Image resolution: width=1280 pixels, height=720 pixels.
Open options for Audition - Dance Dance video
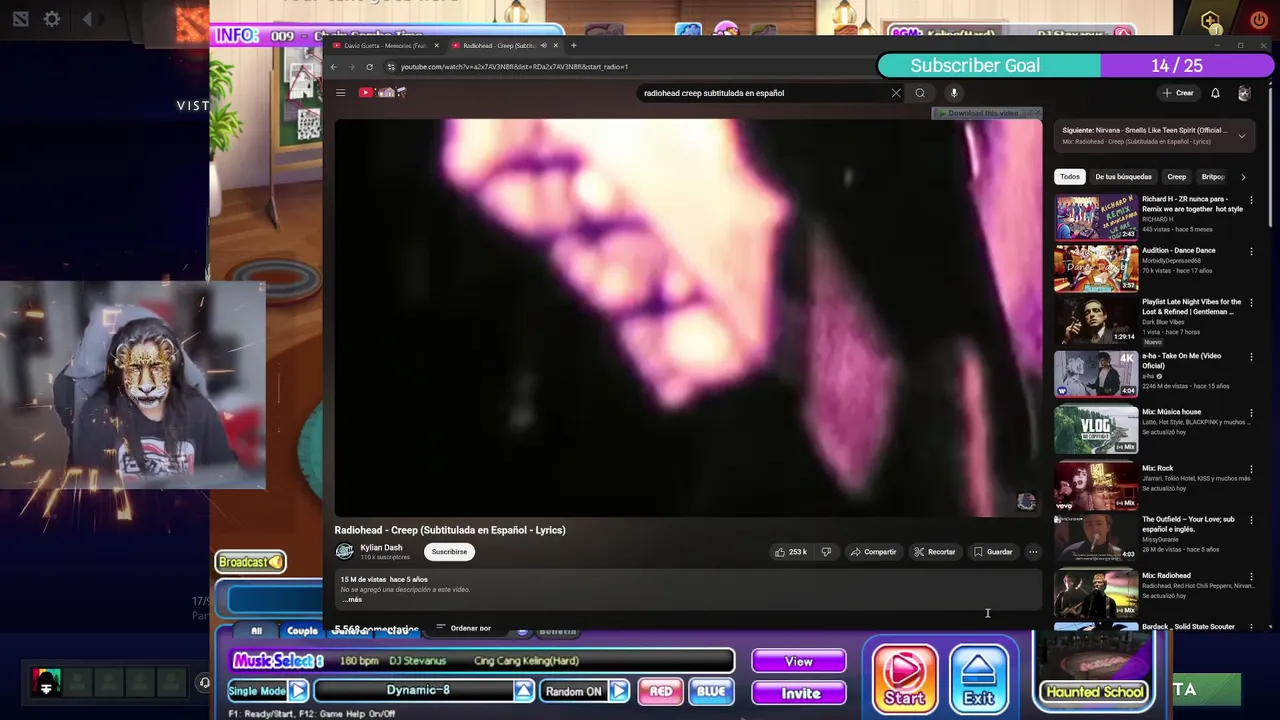point(1251,251)
